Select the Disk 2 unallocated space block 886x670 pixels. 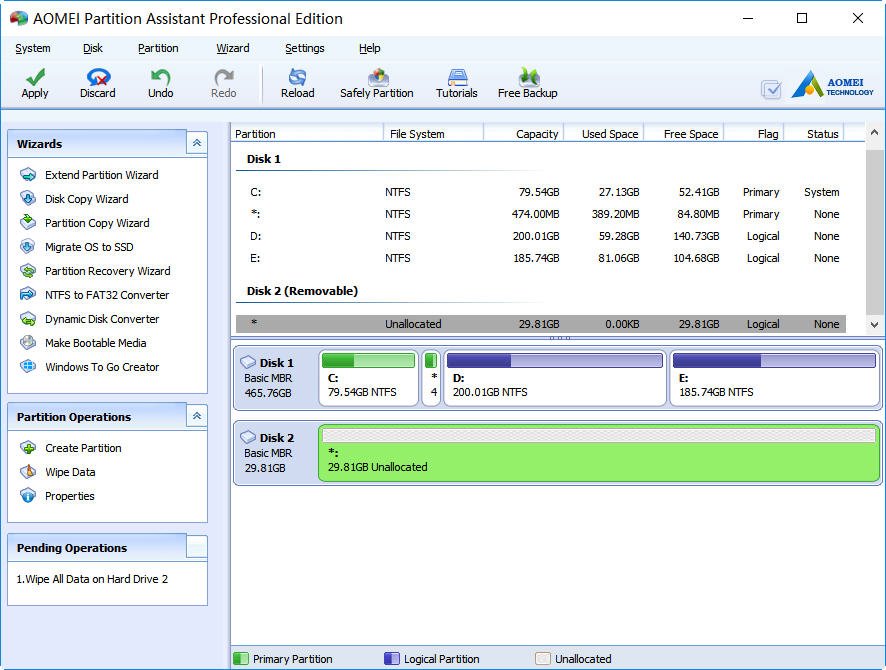[x=598, y=453]
